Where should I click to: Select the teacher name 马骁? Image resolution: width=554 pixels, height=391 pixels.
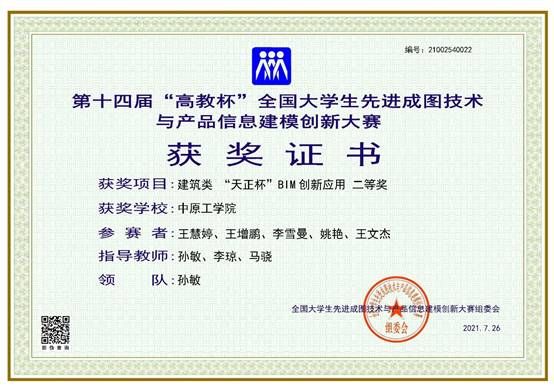click(260, 257)
